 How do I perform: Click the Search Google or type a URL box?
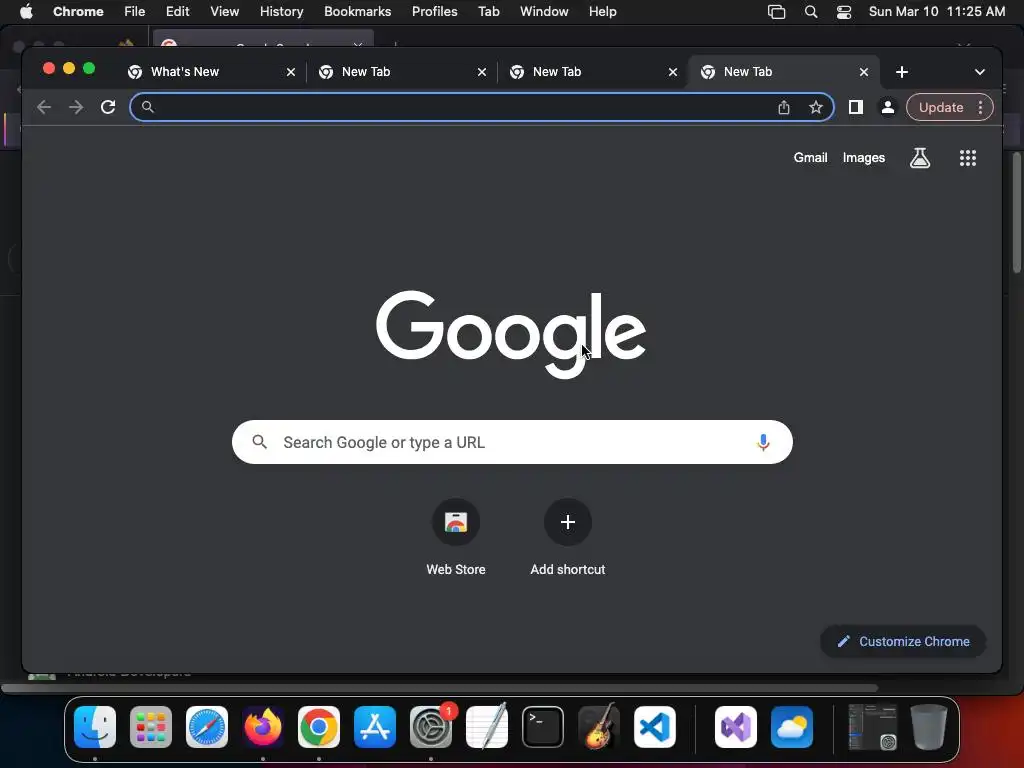pos(512,442)
